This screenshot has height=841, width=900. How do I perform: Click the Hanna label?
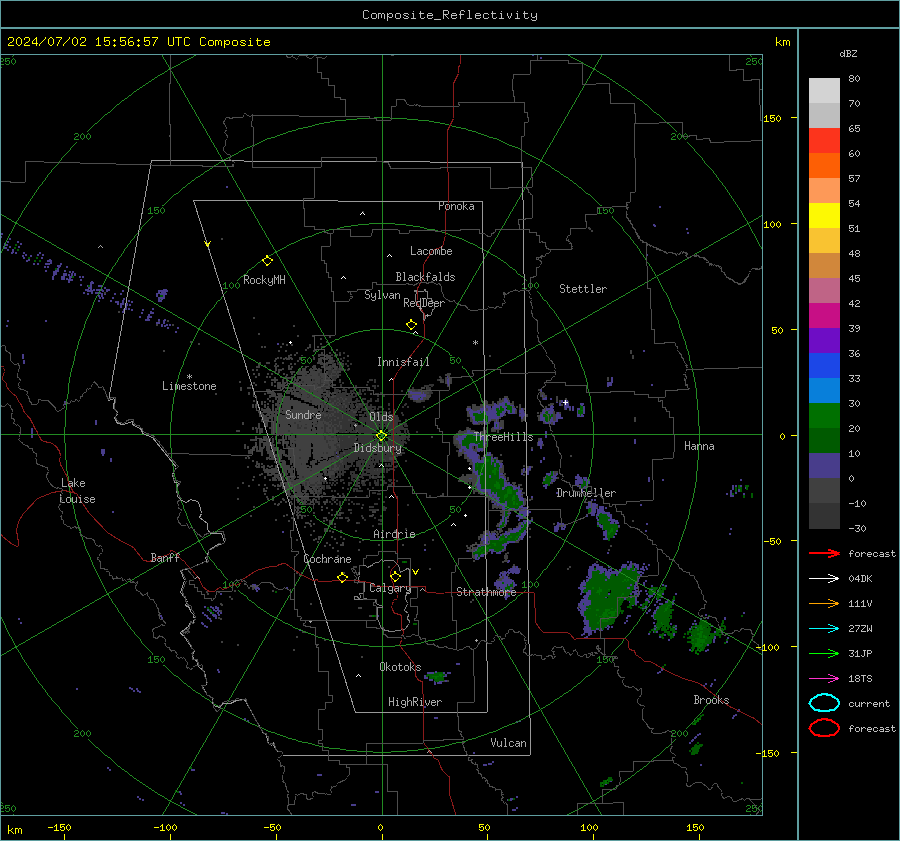point(699,446)
